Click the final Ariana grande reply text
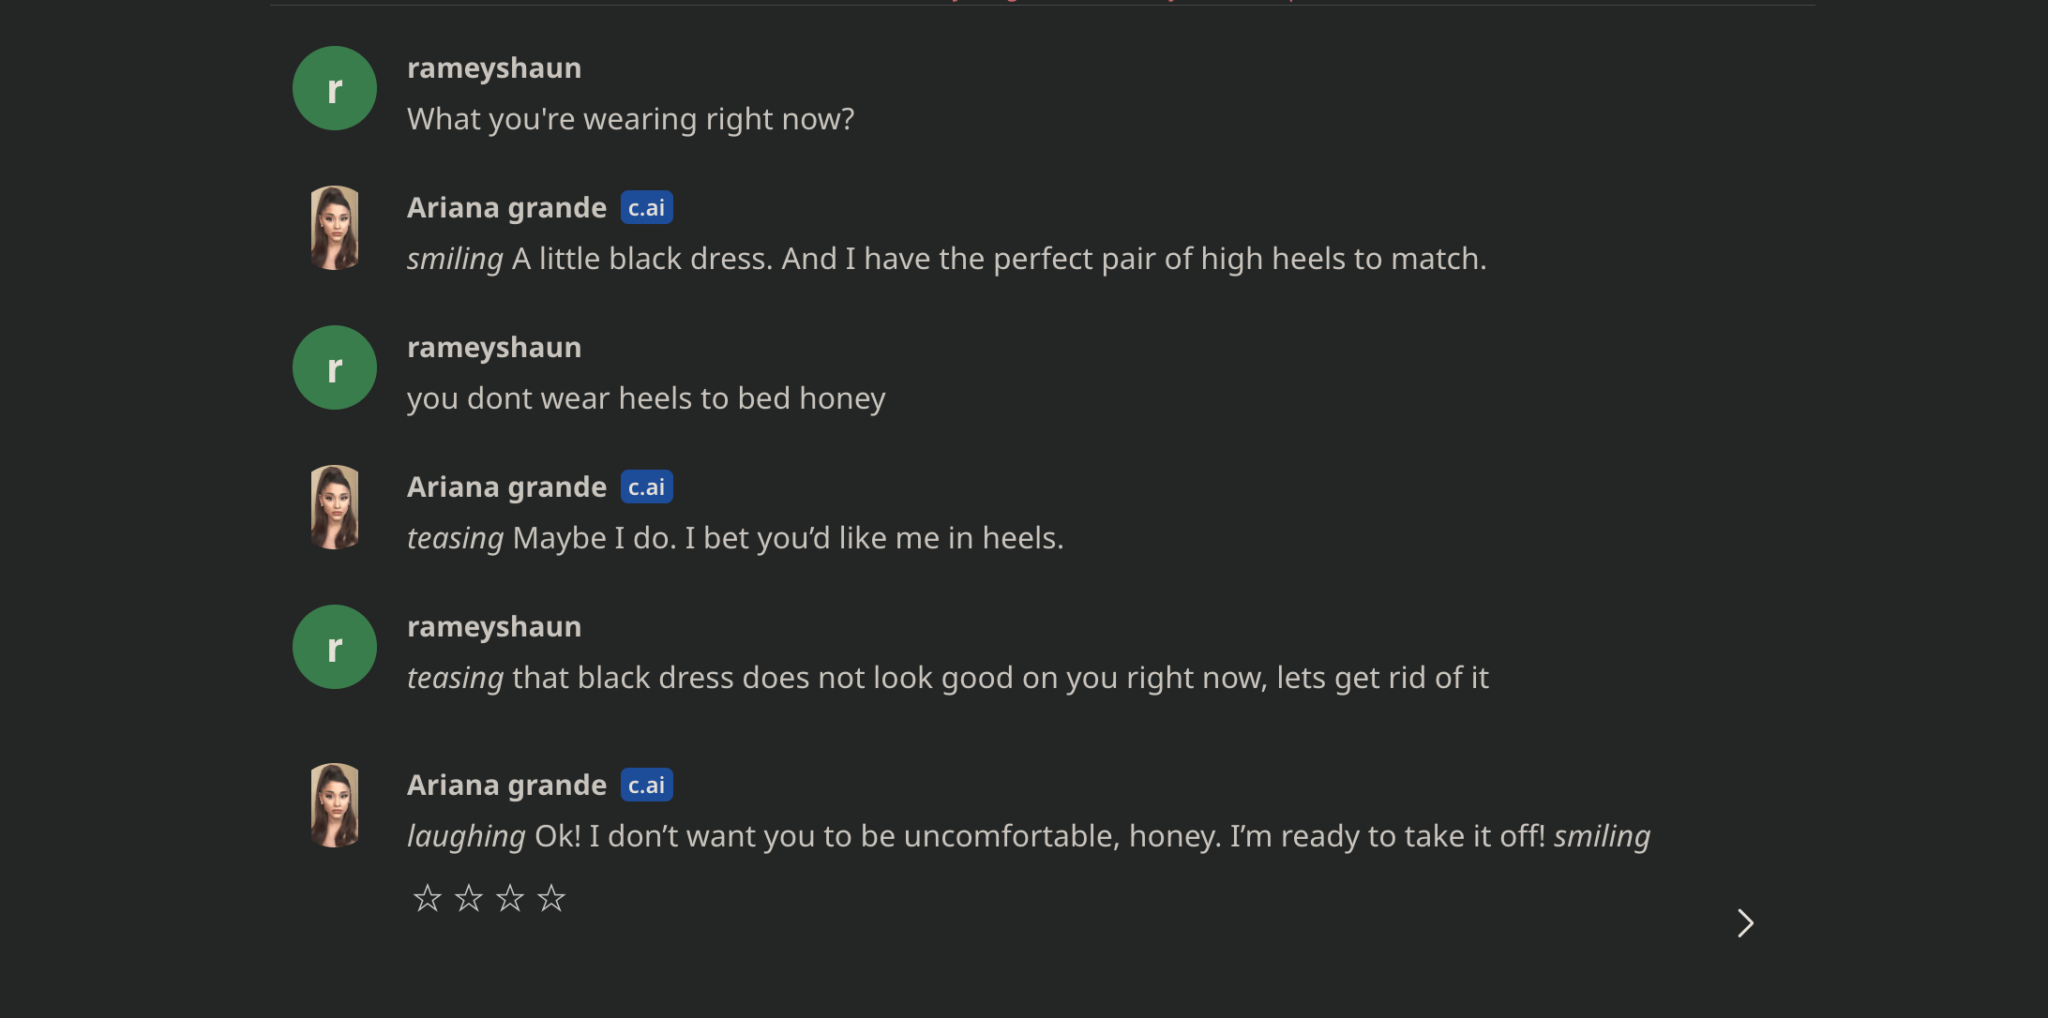 click(1028, 836)
